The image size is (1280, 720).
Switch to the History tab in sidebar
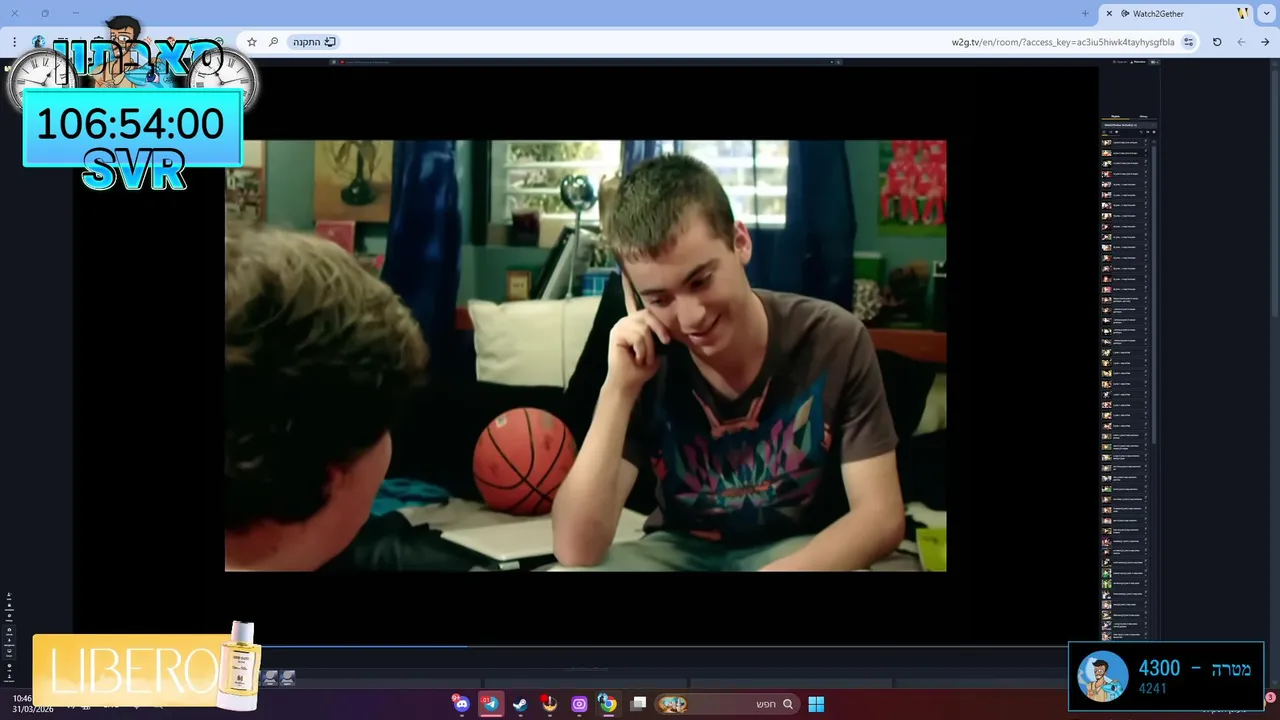coord(1143,116)
